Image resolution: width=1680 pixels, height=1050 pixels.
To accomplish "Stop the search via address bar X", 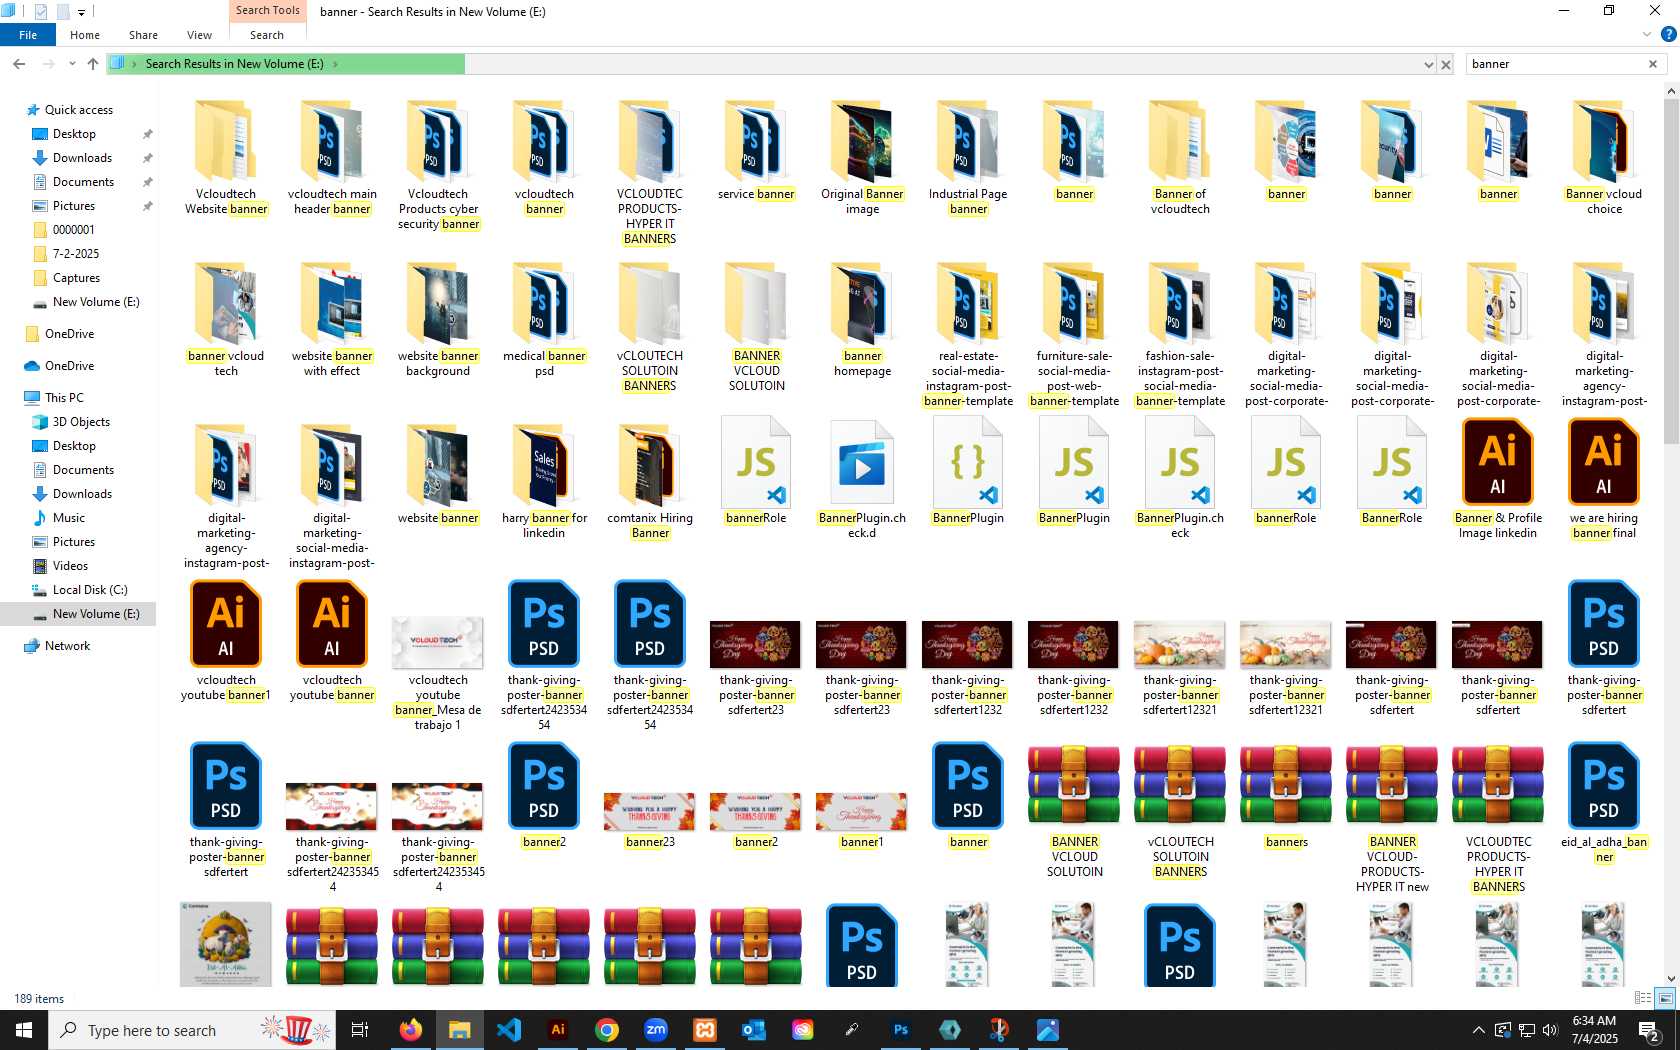I will pos(1446,64).
